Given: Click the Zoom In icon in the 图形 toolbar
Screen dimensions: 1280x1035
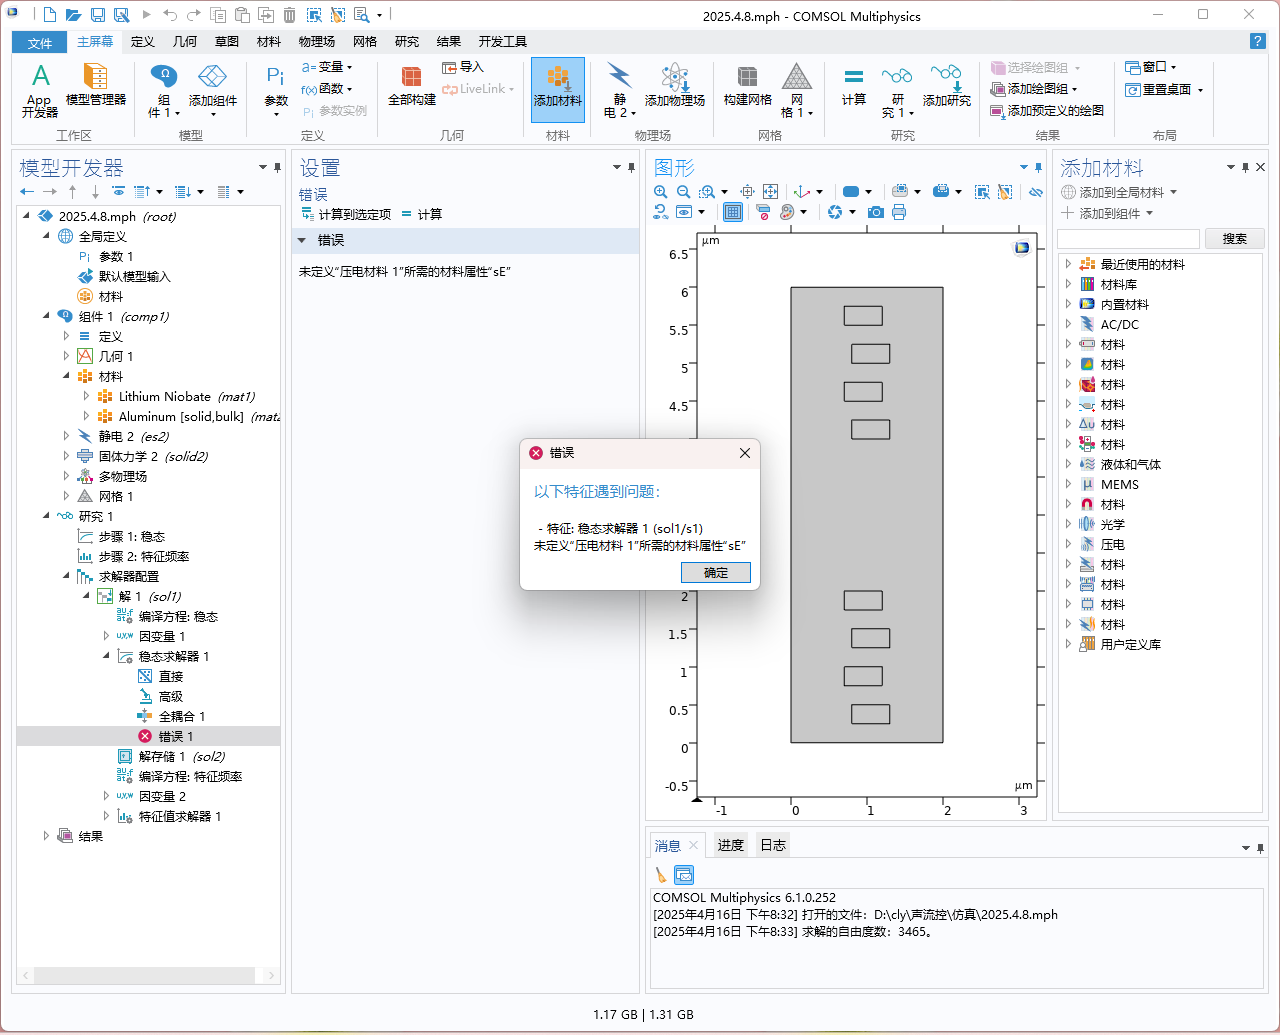Looking at the screenshot, I should click(x=661, y=191).
